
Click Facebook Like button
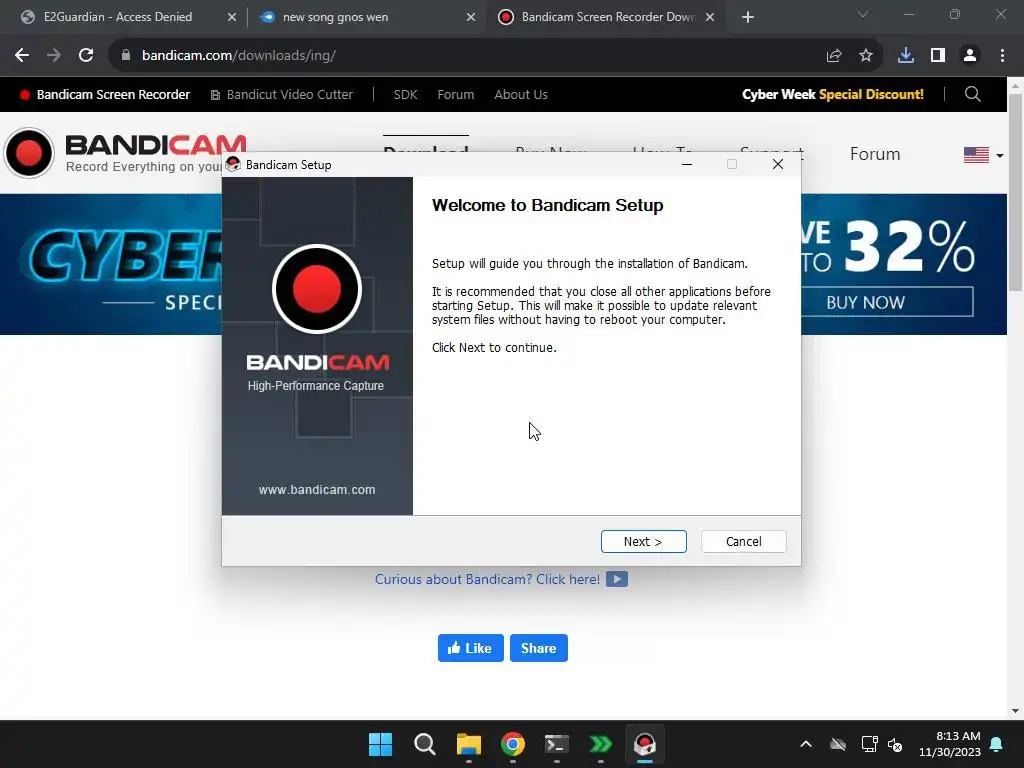point(470,648)
